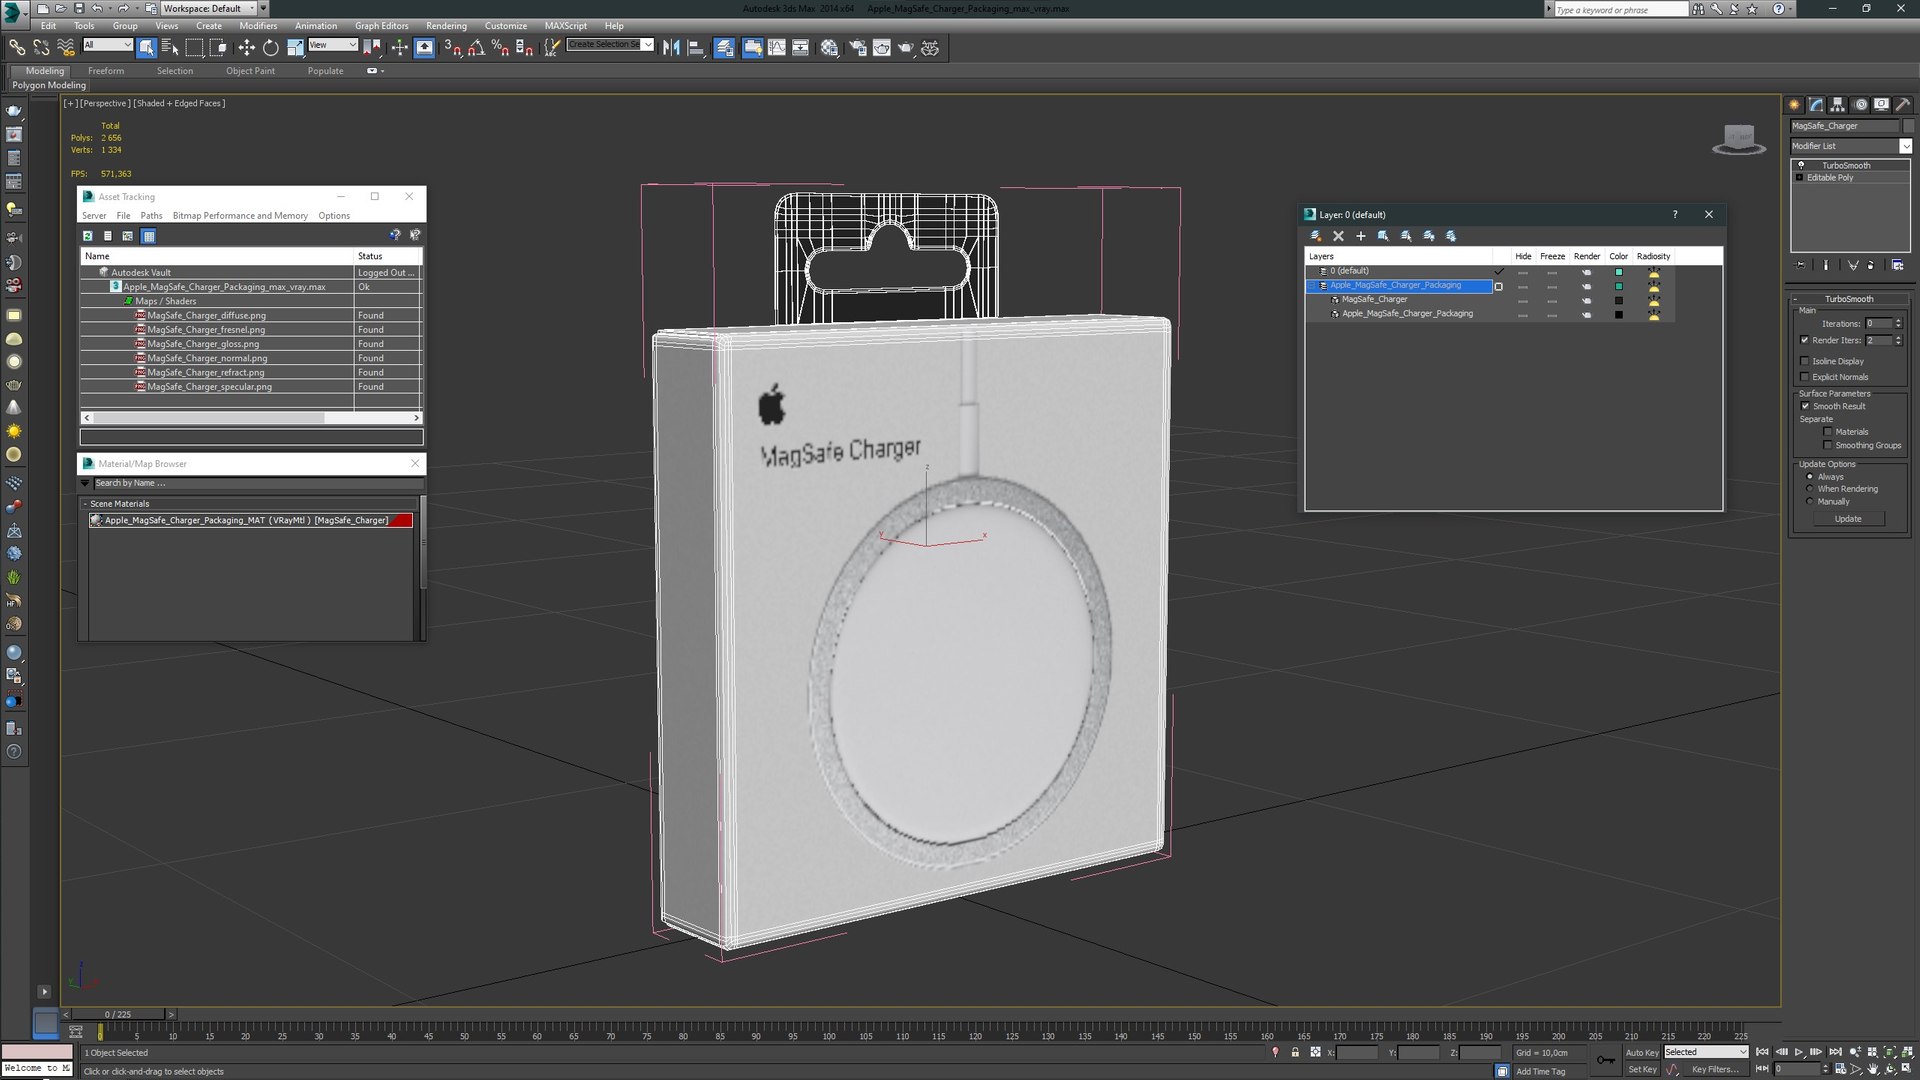The image size is (1920, 1080).
Task: Toggle the Render Iters checkbox
Action: tap(1805, 340)
